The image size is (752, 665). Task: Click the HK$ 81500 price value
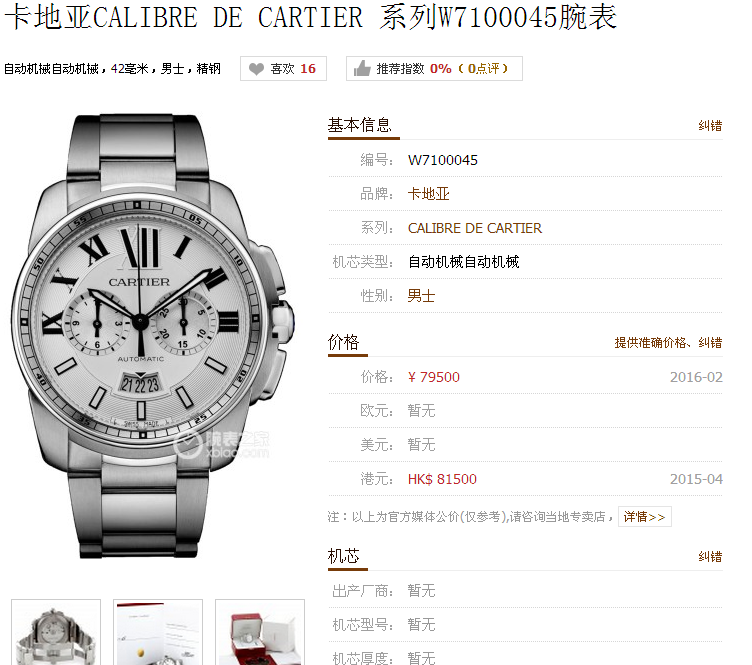(442, 479)
